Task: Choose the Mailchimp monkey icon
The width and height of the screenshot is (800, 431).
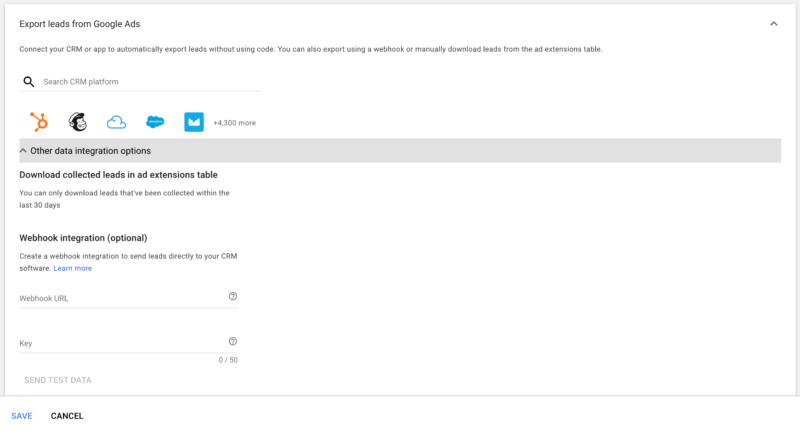Action: [x=77, y=122]
